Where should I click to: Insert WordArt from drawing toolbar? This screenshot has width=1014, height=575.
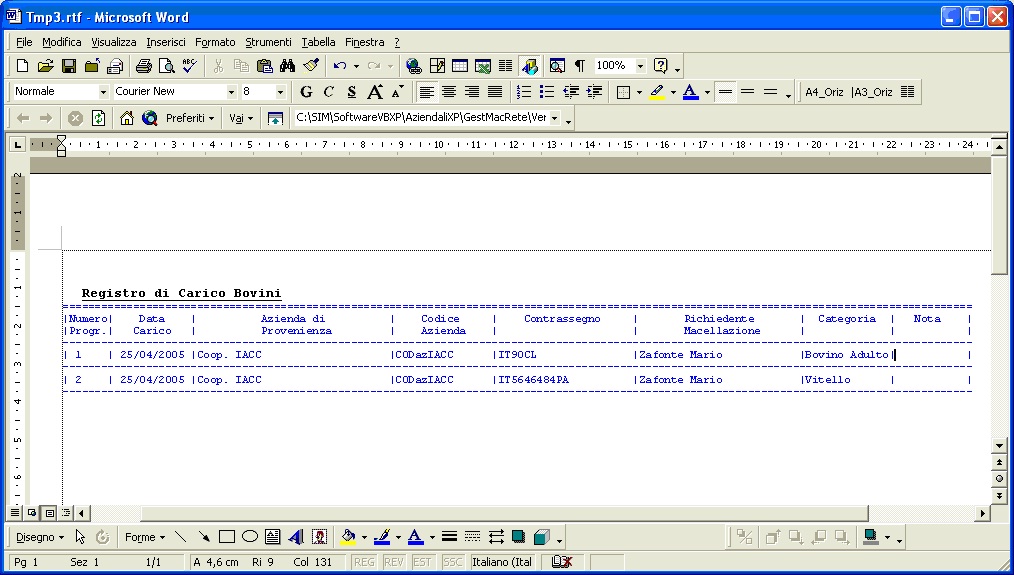pos(296,537)
